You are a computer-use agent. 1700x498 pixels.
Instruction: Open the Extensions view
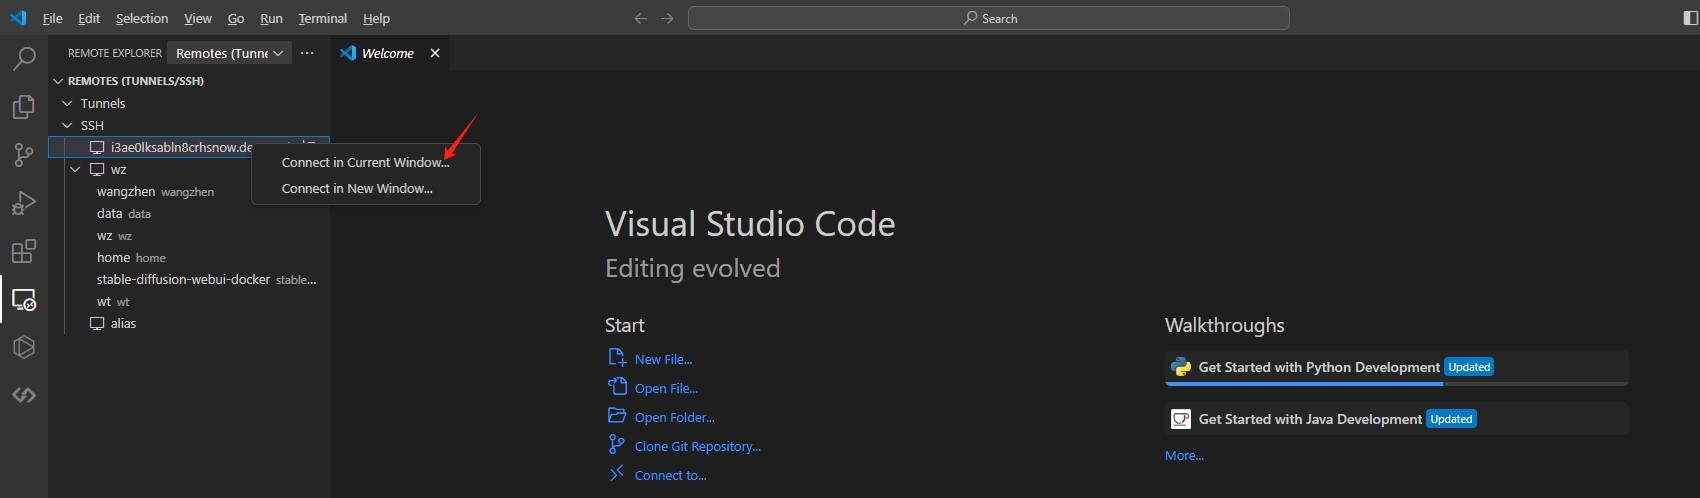click(x=24, y=251)
